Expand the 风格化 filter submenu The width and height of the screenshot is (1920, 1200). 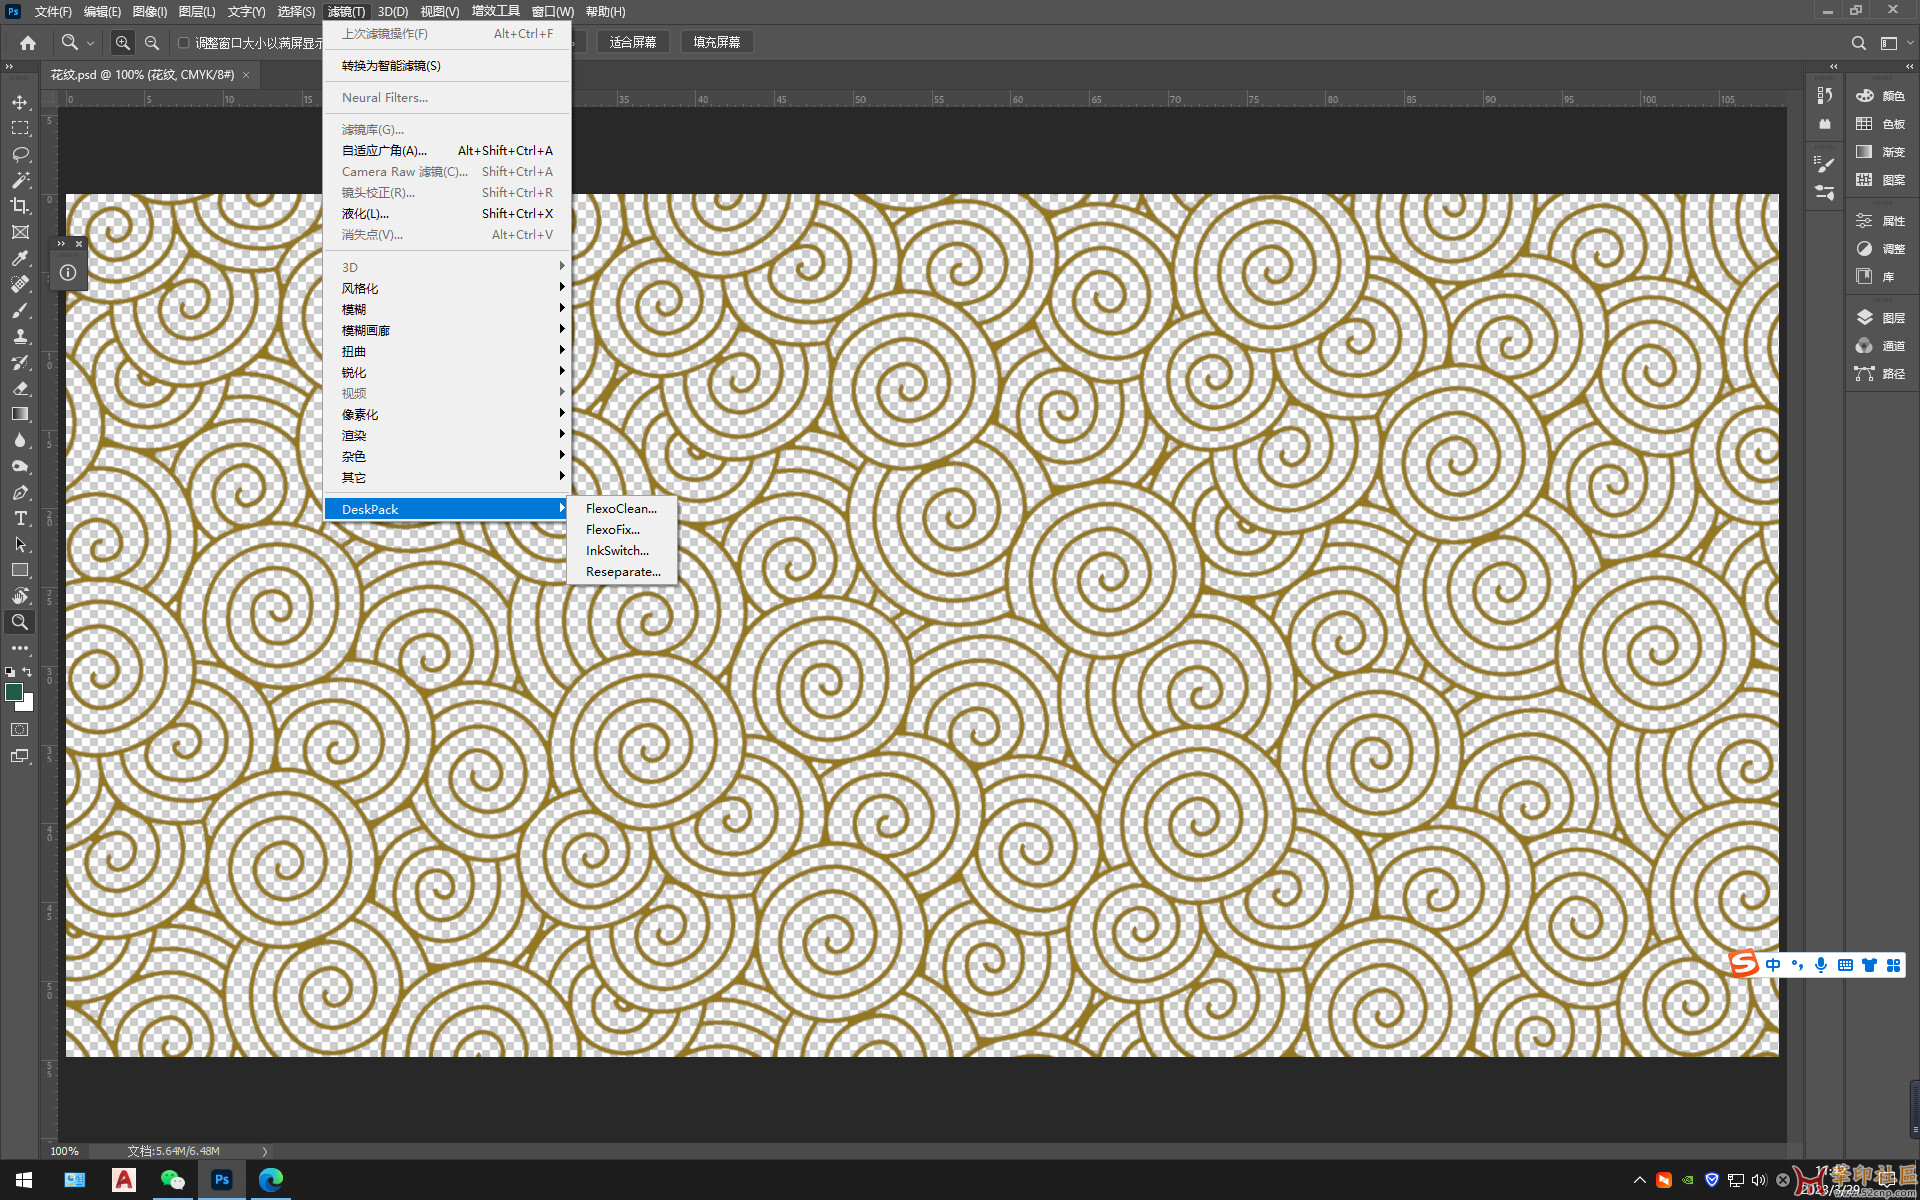pyautogui.click(x=447, y=288)
